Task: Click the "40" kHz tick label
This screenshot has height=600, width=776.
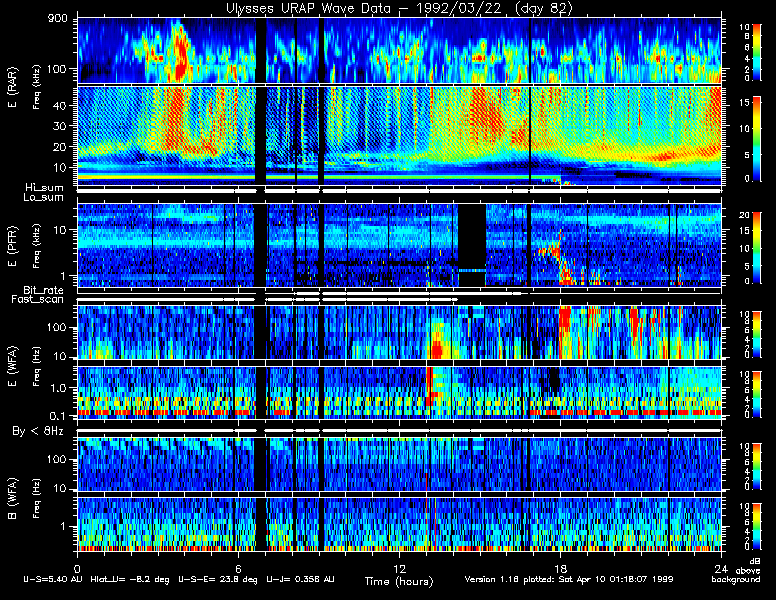Action: click(60, 105)
